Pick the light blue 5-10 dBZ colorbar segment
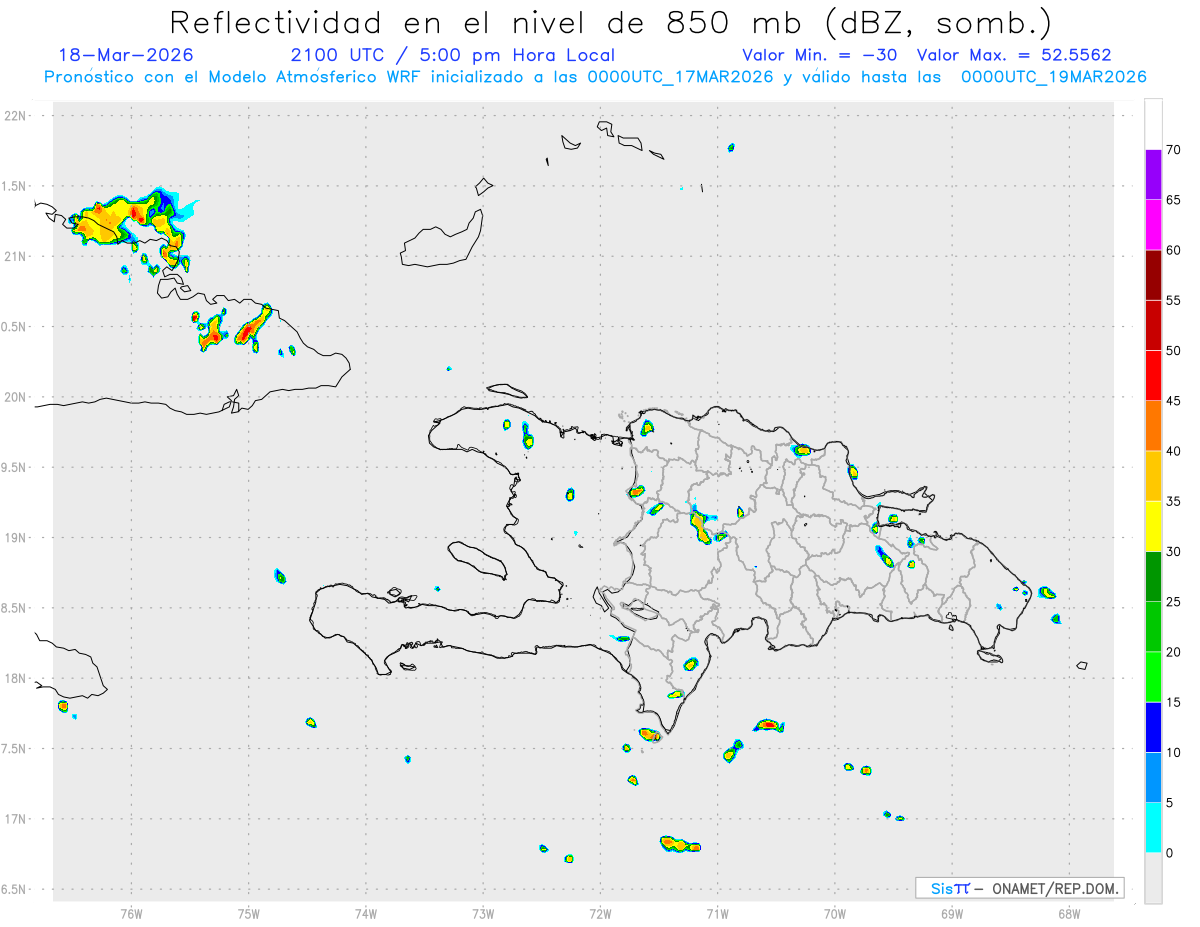 [x=1153, y=778]
